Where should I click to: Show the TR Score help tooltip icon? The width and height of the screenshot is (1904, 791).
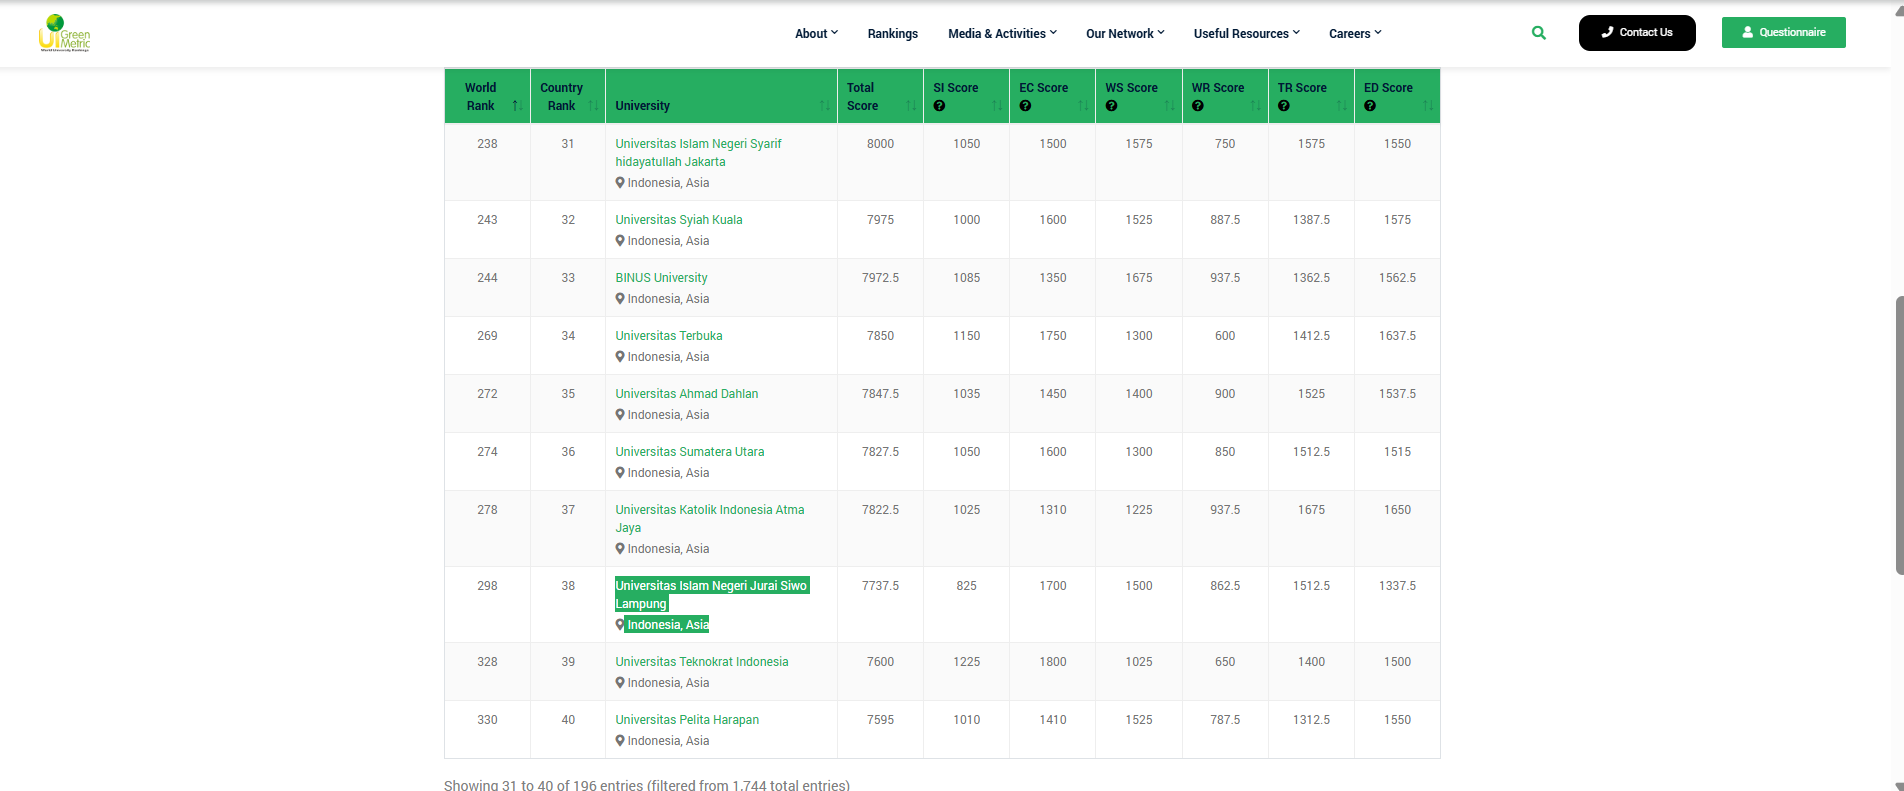click(x=1284, y=106)
